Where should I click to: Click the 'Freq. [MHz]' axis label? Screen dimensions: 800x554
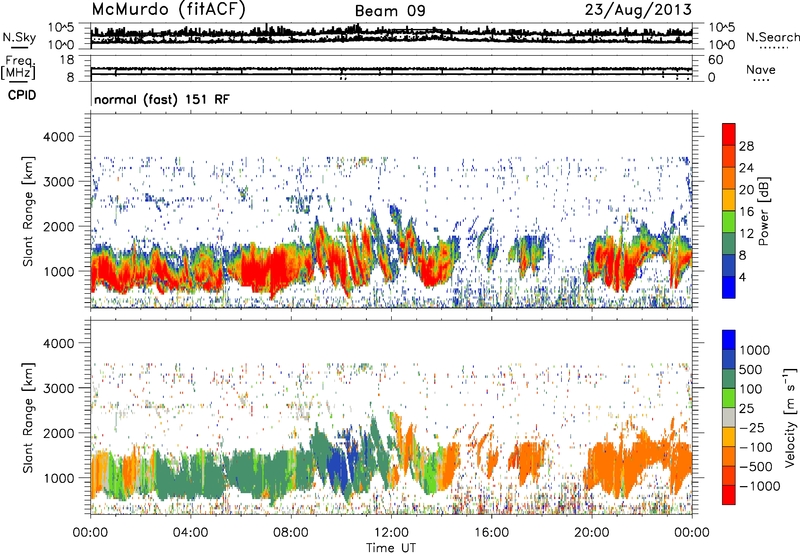18,68
